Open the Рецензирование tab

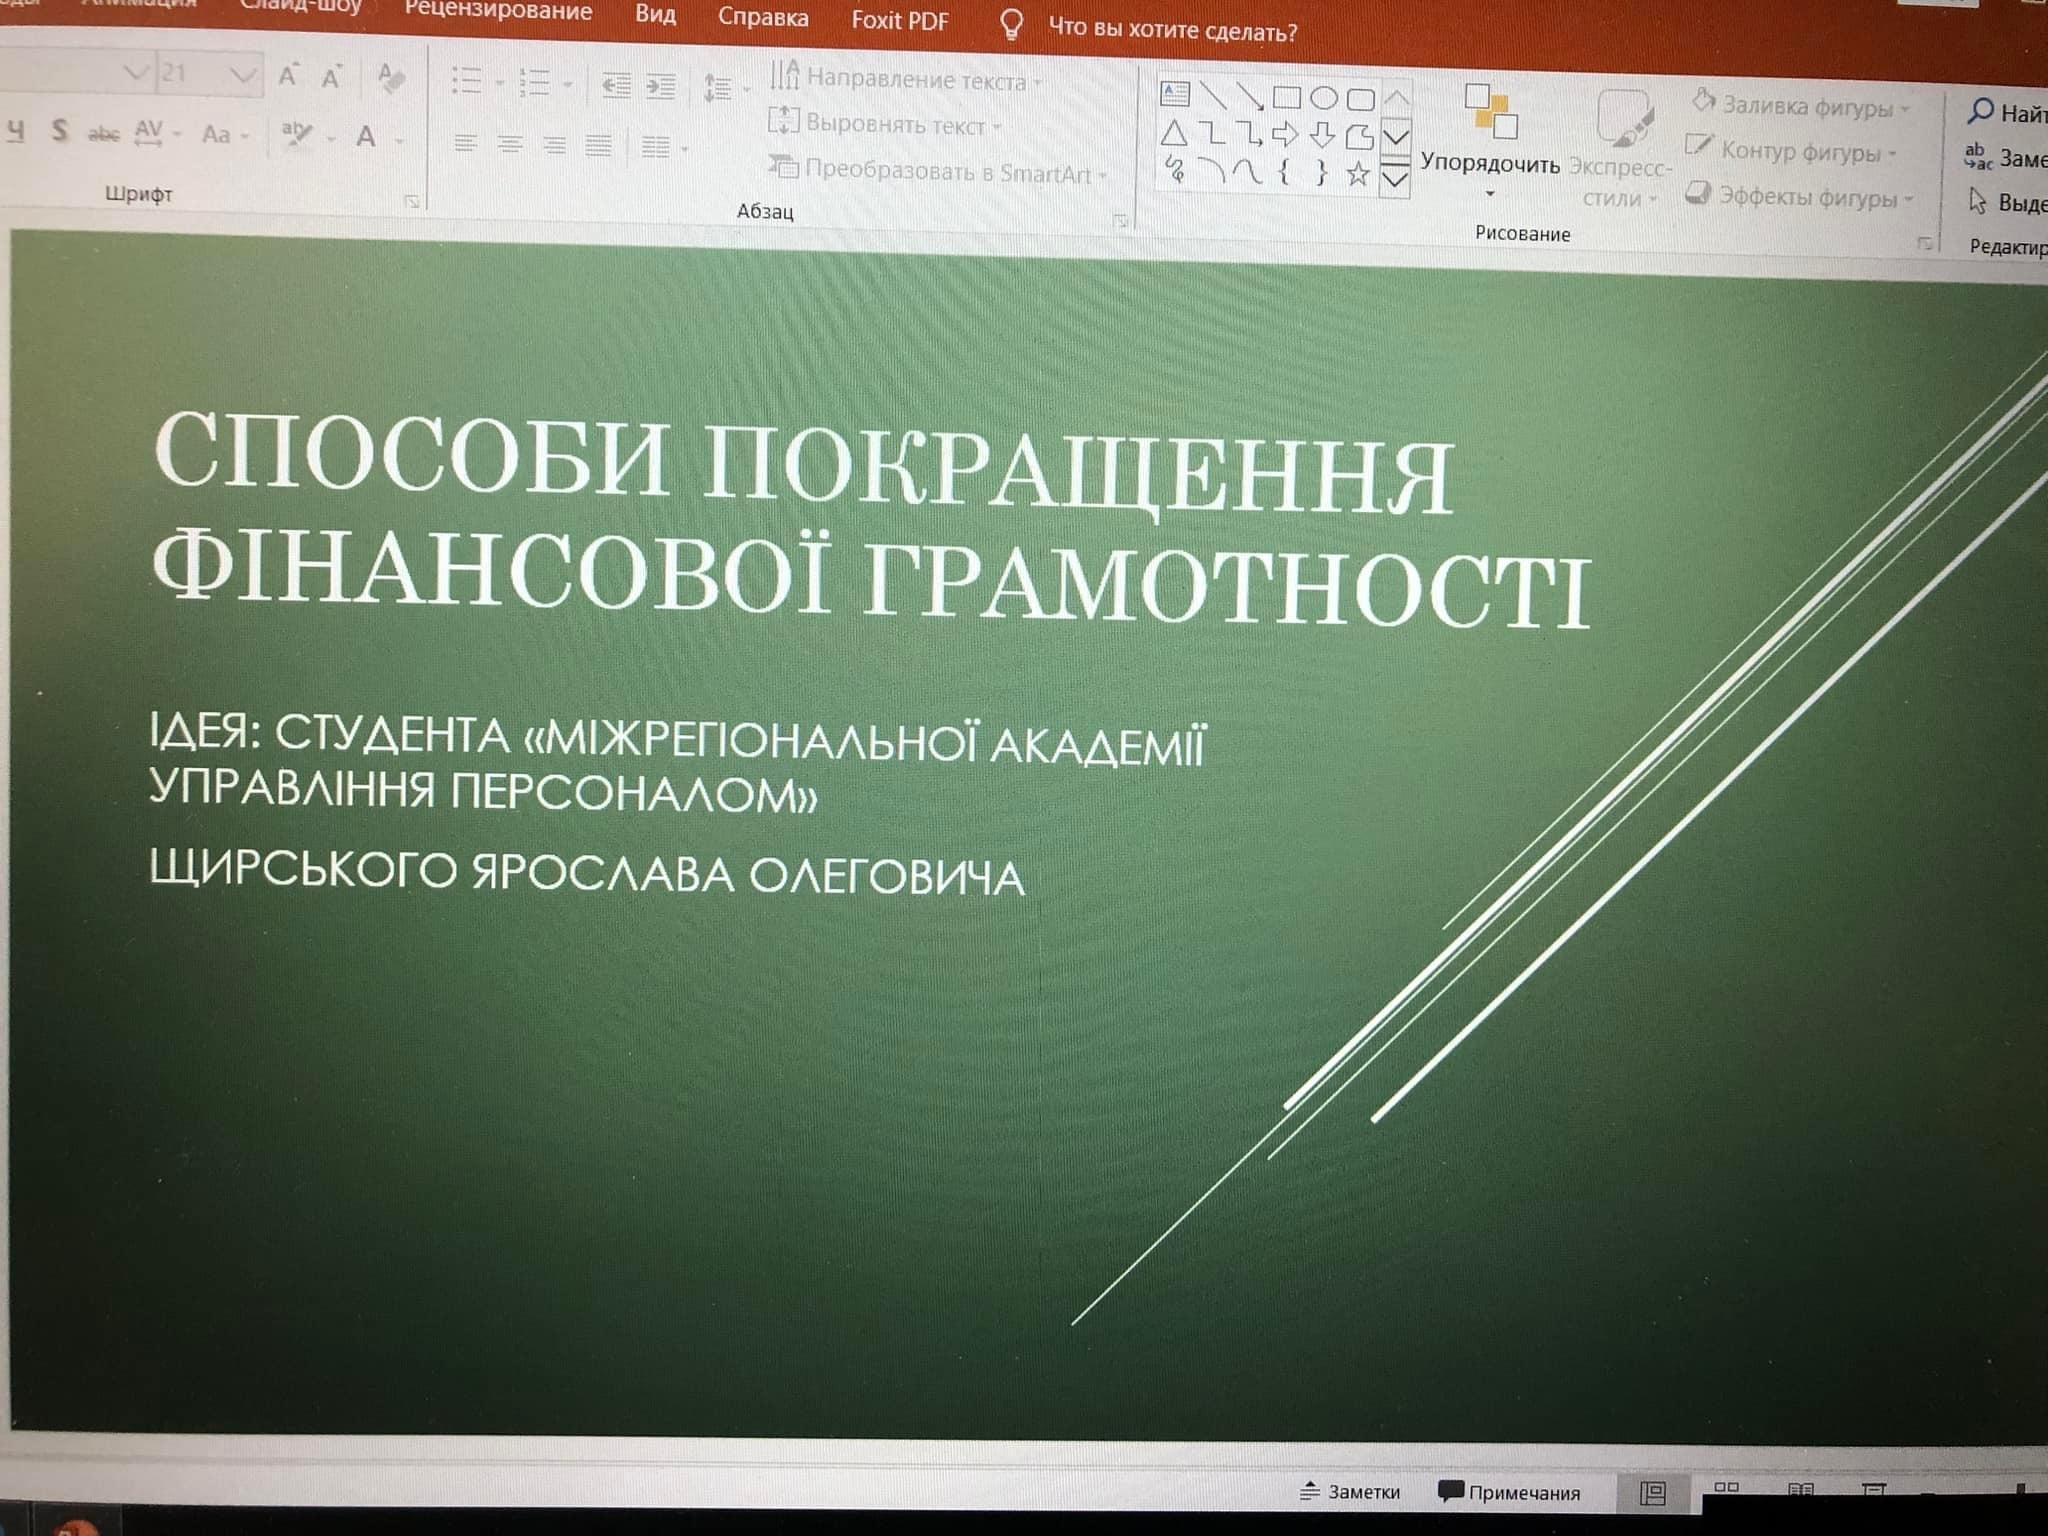pos(498,12)
